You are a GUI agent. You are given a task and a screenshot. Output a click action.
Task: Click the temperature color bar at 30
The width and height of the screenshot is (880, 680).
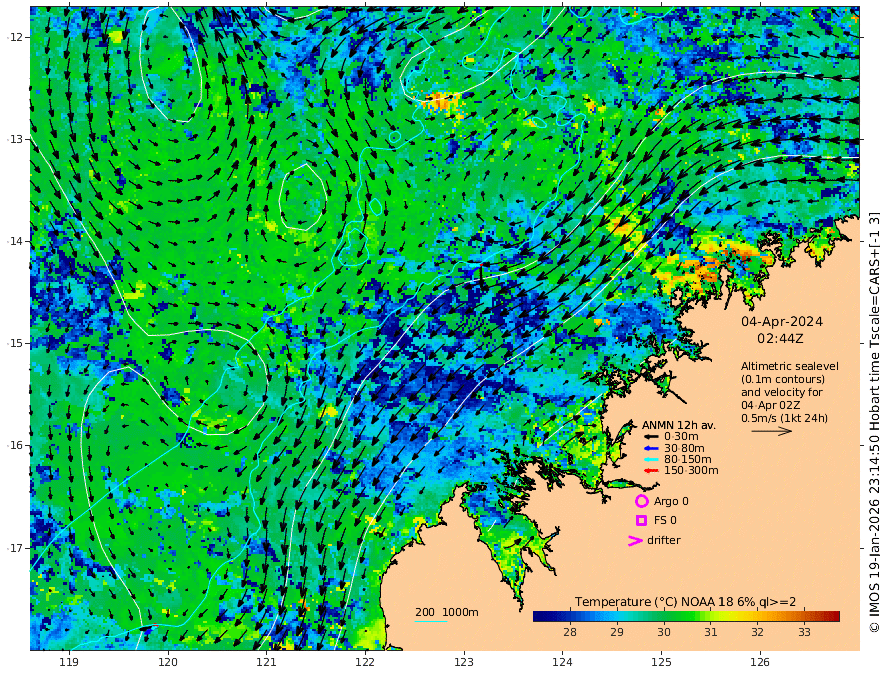pos(664,616)
